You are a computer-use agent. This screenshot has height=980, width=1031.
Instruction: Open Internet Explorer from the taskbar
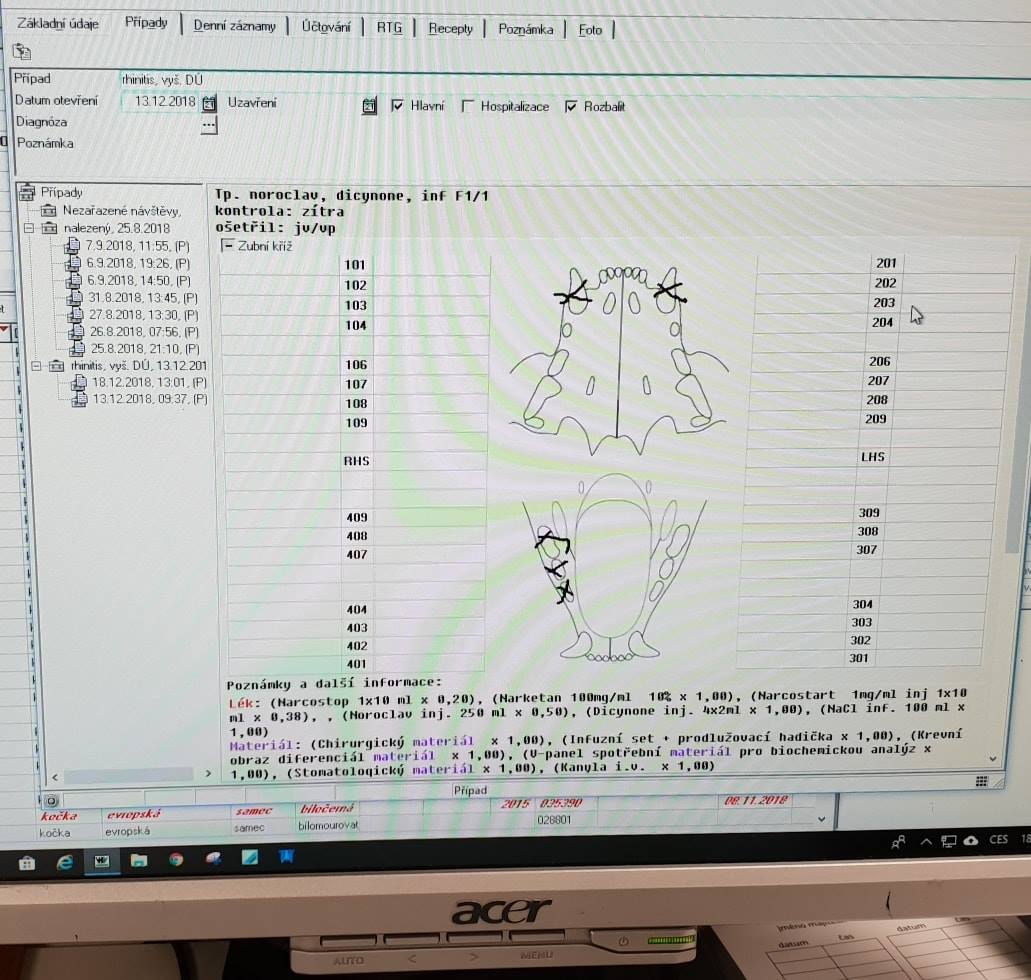pos(65,860)
